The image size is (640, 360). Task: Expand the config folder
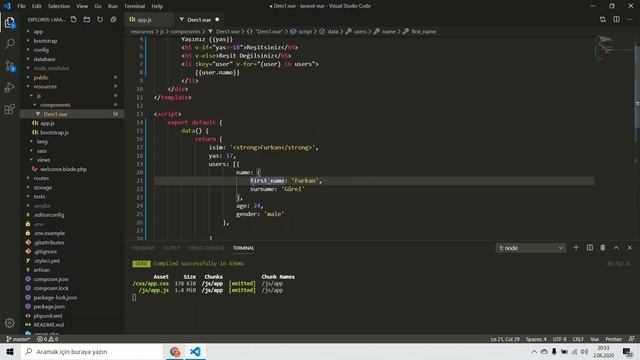41,50
